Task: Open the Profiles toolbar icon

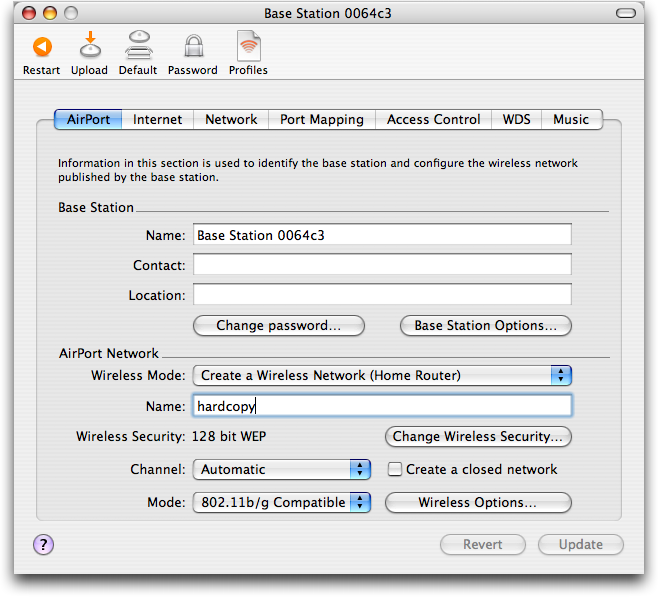Action: 248,47
